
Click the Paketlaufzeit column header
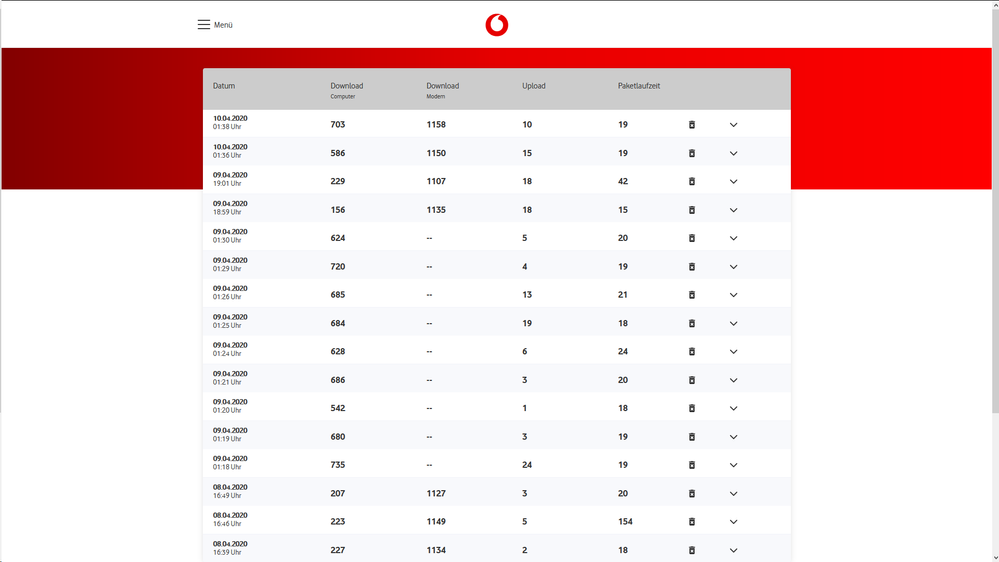click(x=639, y=86)
